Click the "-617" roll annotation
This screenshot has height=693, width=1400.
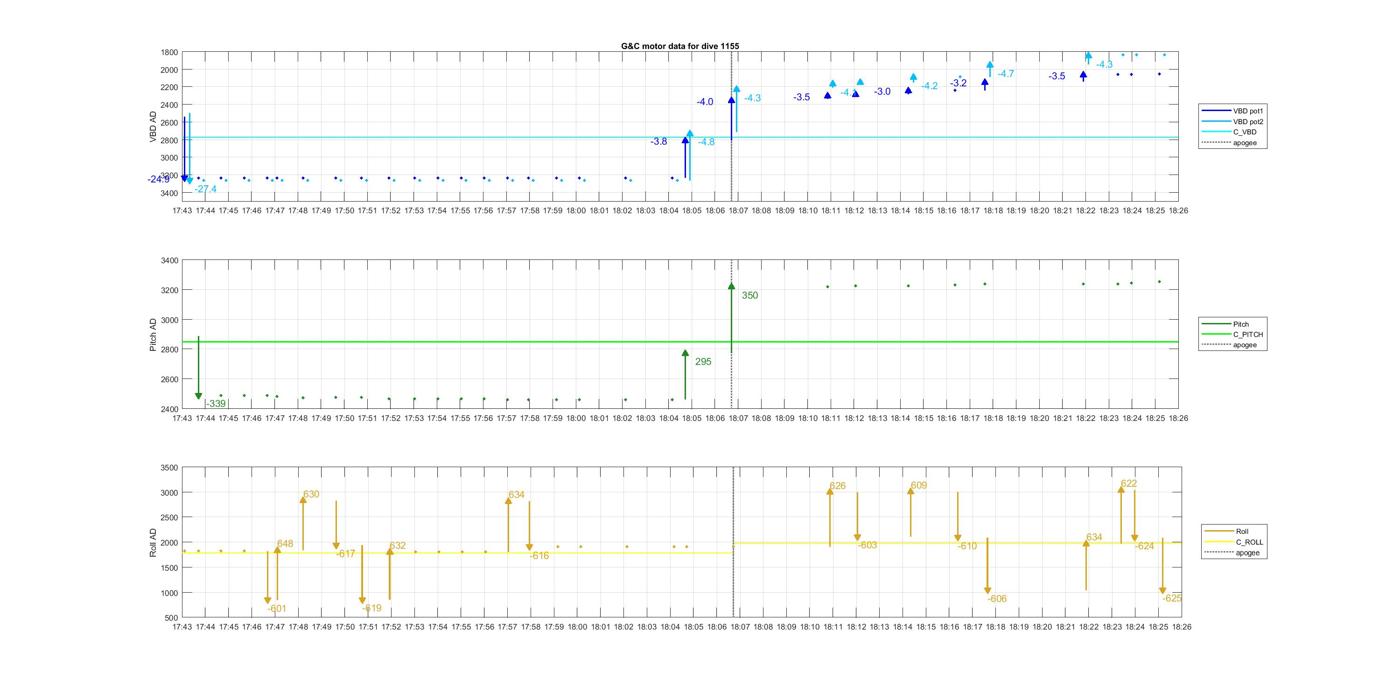345,554
